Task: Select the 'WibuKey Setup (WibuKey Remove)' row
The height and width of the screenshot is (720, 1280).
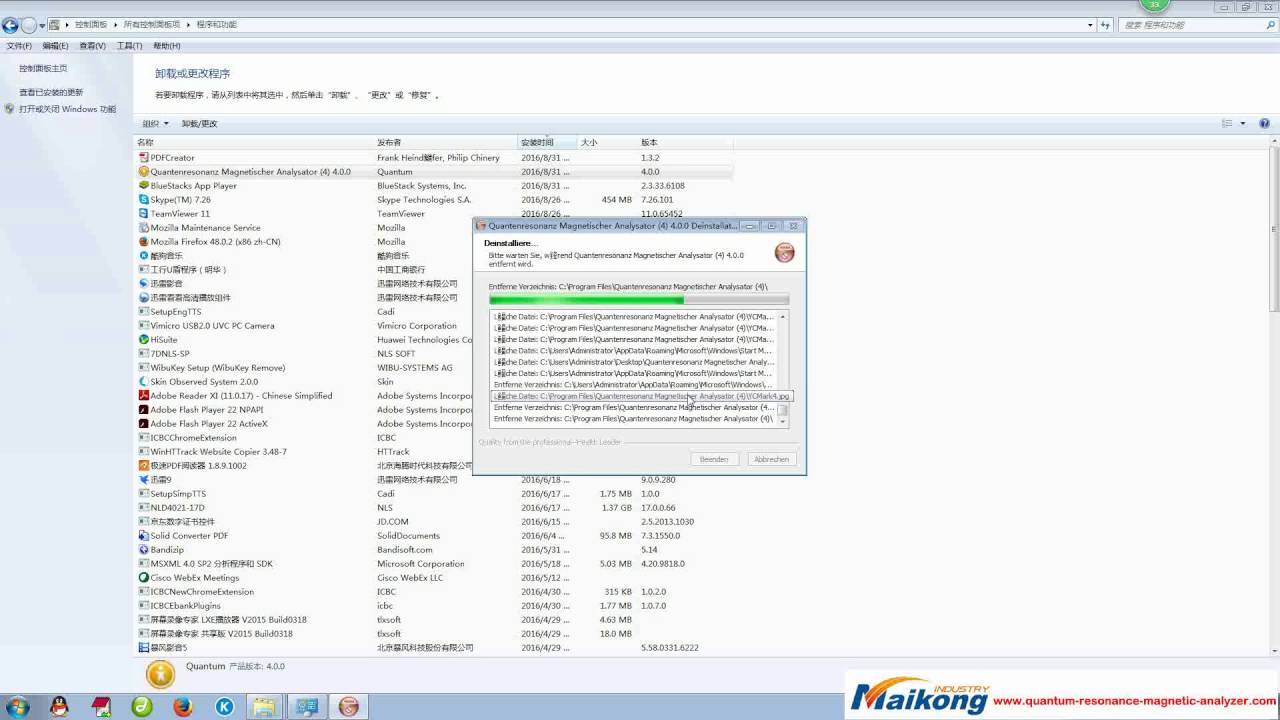Action: pyautogui.click(x=434, y=368)
